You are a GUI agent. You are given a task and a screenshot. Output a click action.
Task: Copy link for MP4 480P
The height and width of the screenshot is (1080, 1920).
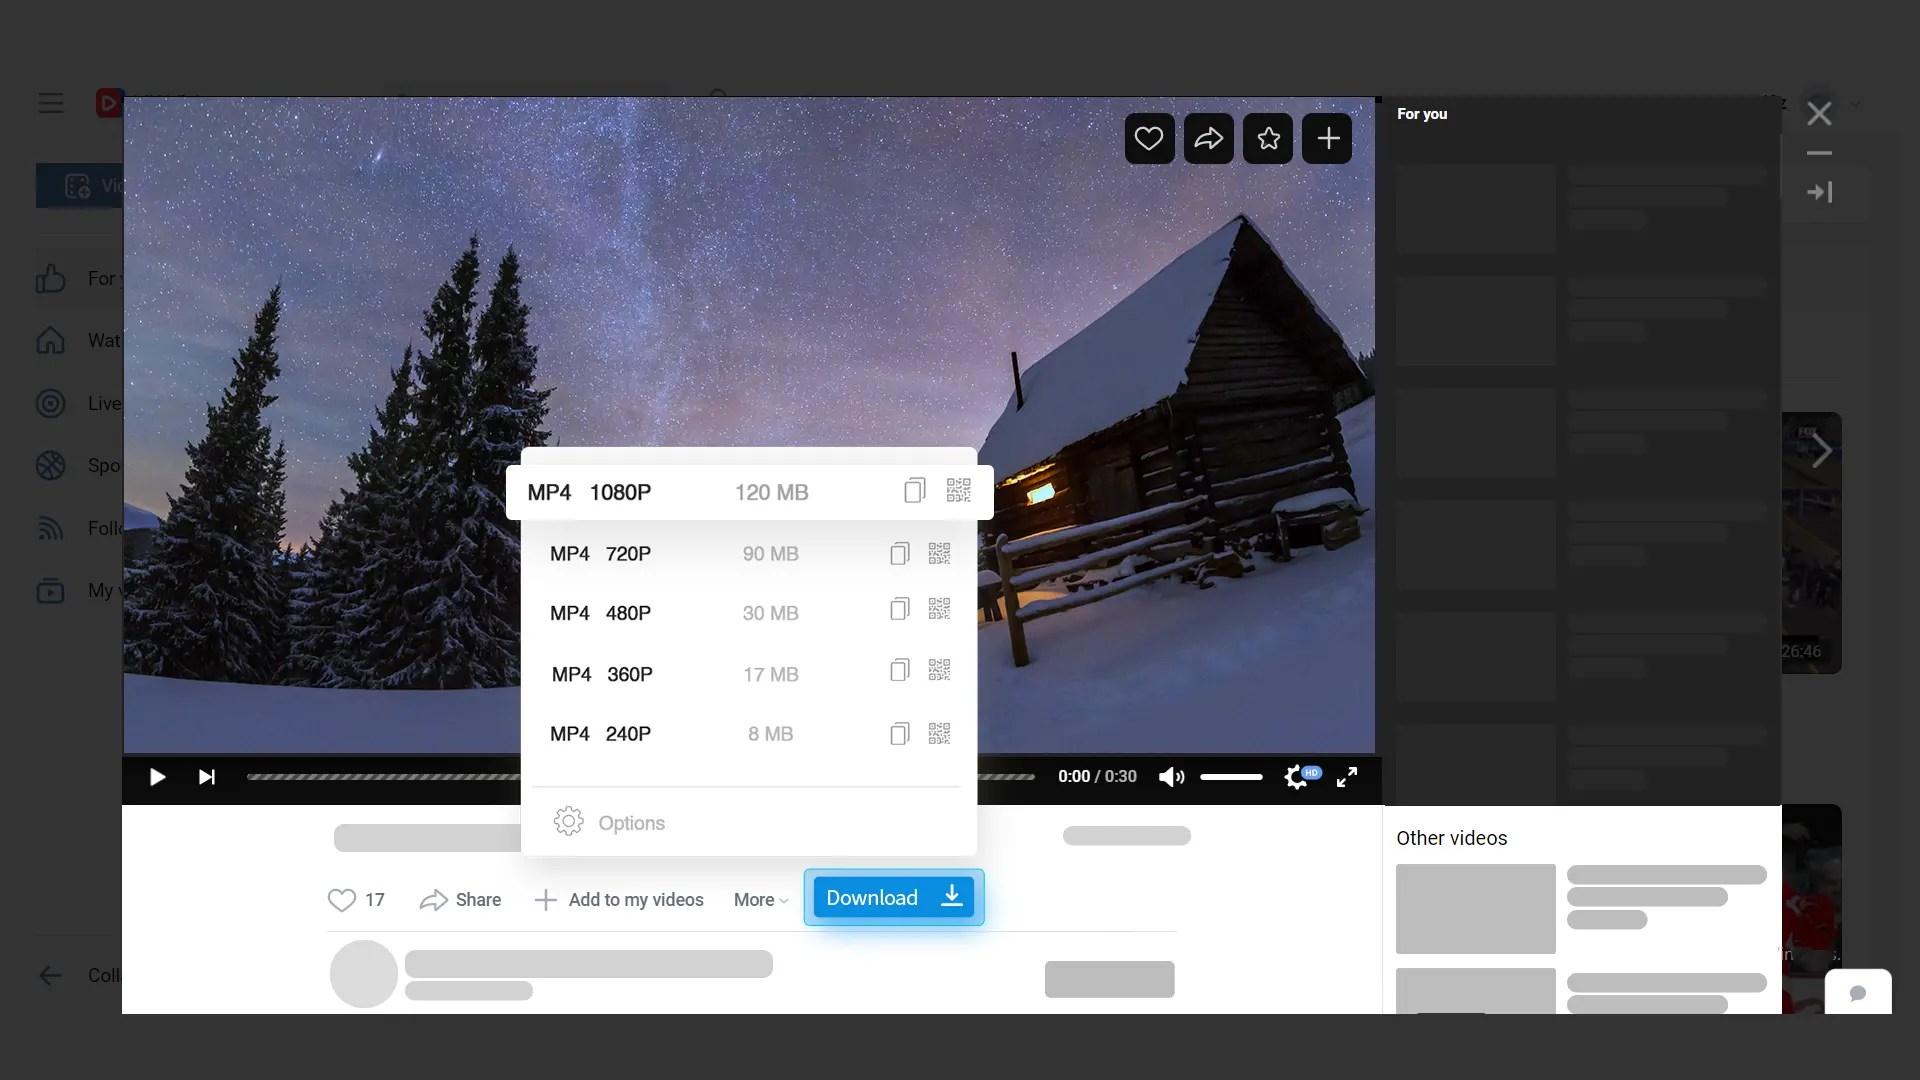pyautogui.click(x=899, y=609)
